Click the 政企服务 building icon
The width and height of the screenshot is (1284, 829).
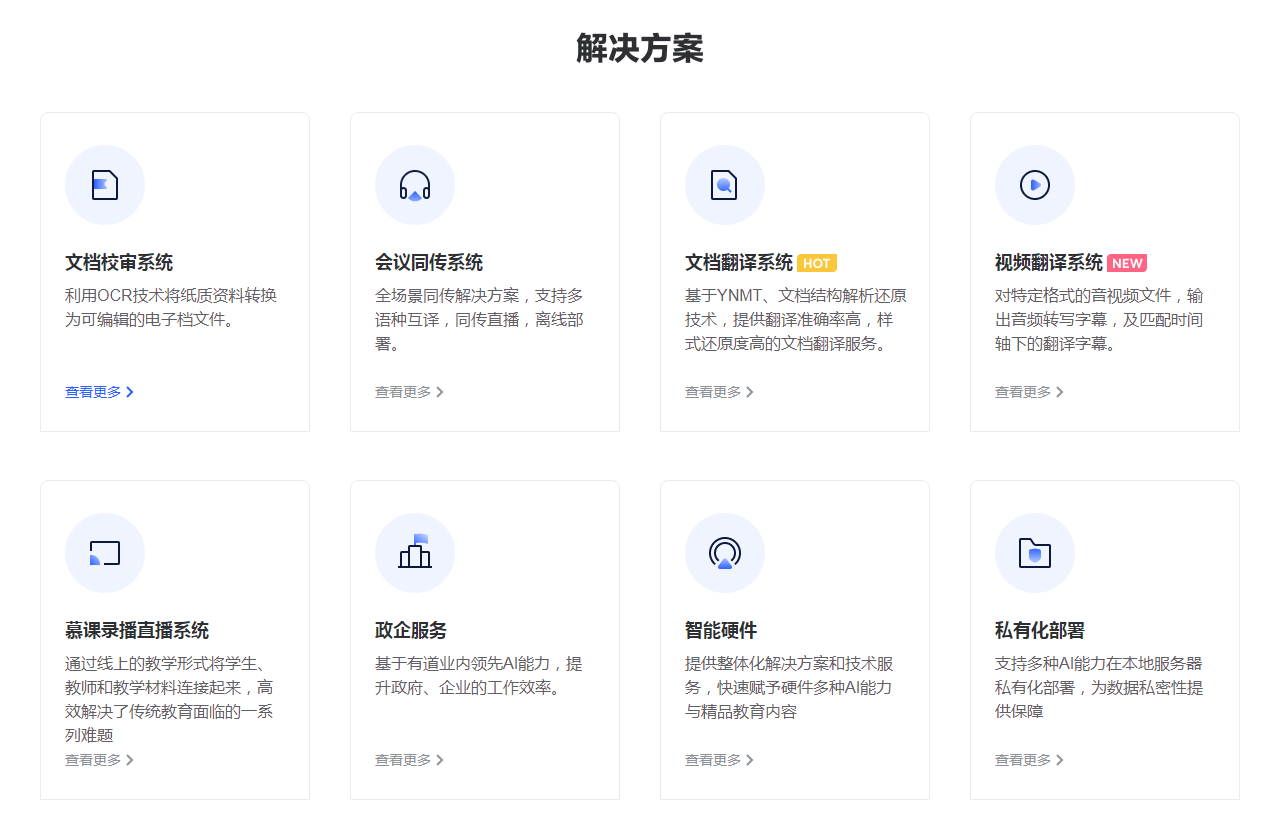tap(415, 553)
